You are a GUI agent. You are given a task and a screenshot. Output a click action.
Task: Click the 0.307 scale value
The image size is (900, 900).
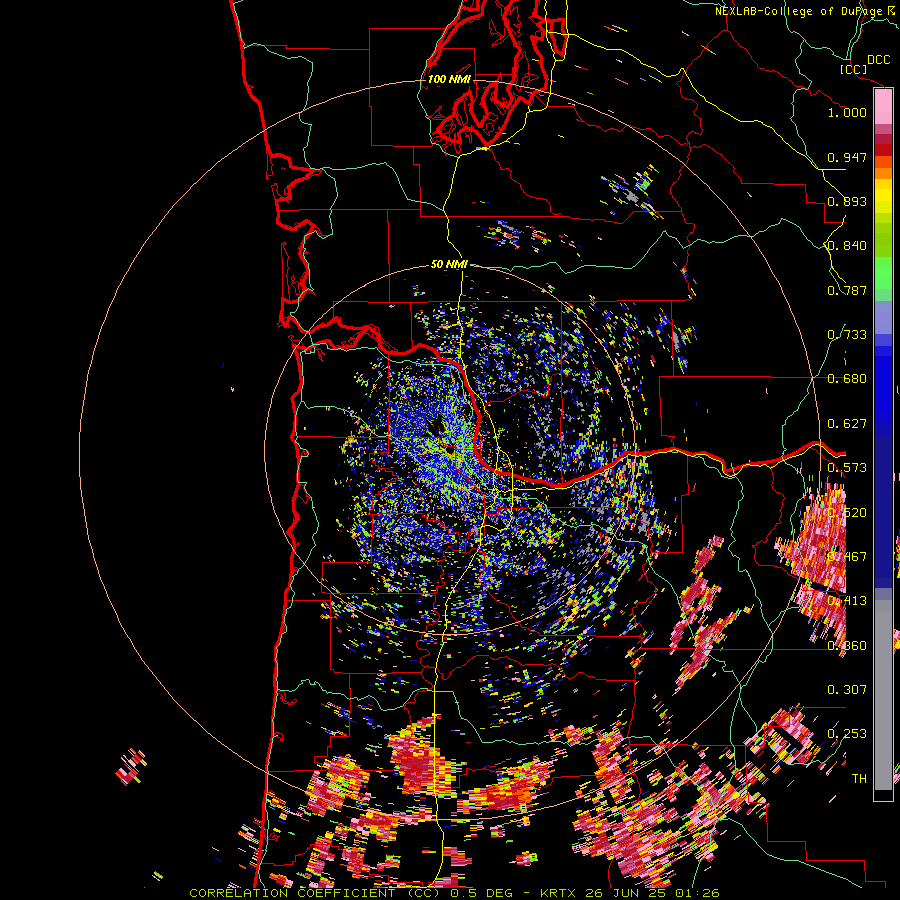point(847,689)
